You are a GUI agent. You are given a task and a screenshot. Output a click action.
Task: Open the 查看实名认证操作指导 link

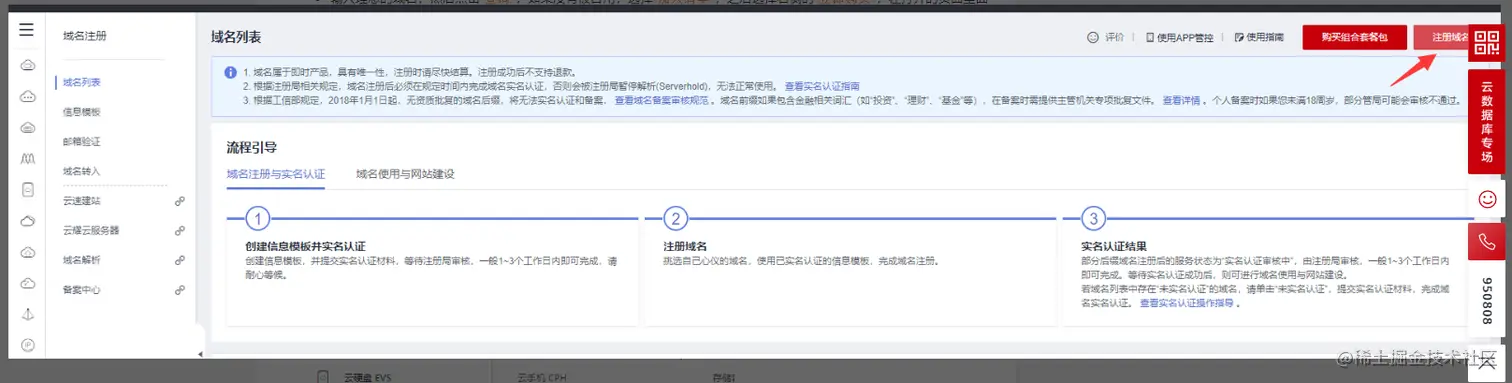[1187, 304]
